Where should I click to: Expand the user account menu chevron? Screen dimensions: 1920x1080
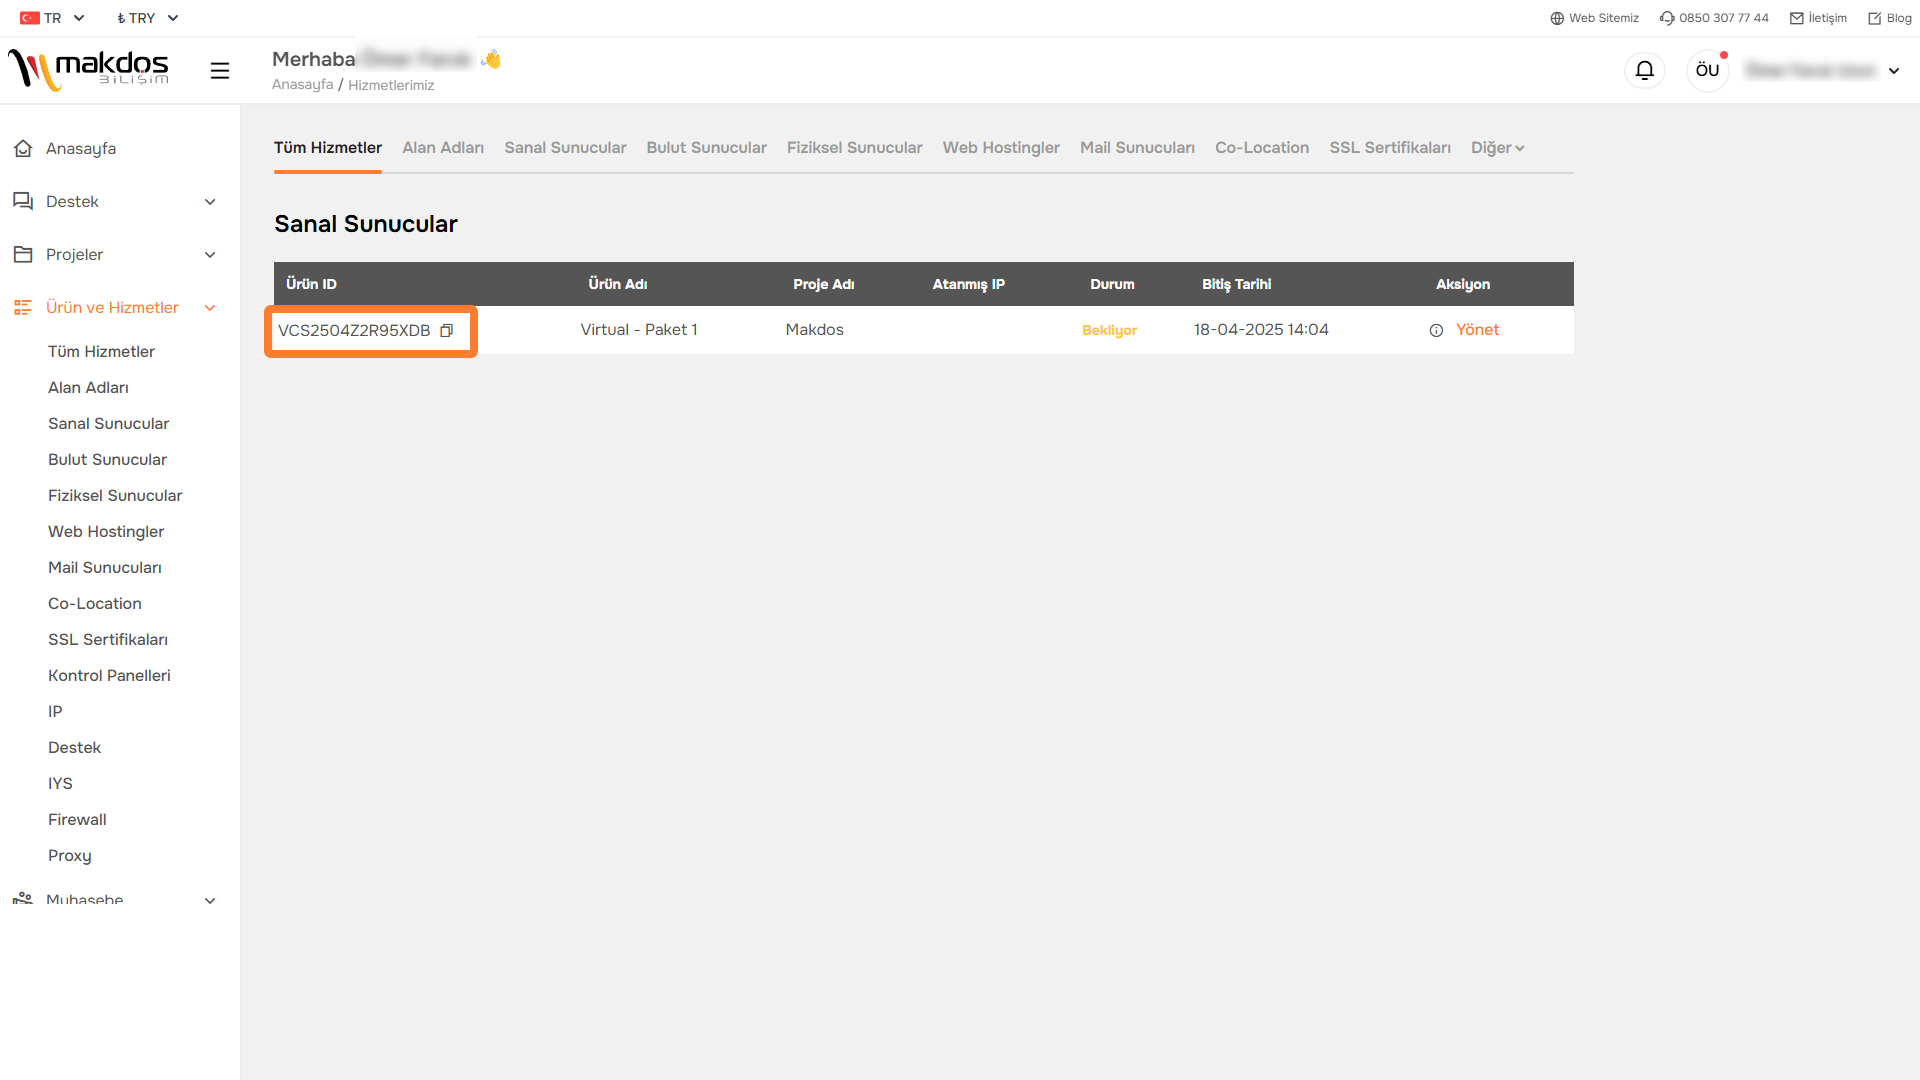point(1894,71)
